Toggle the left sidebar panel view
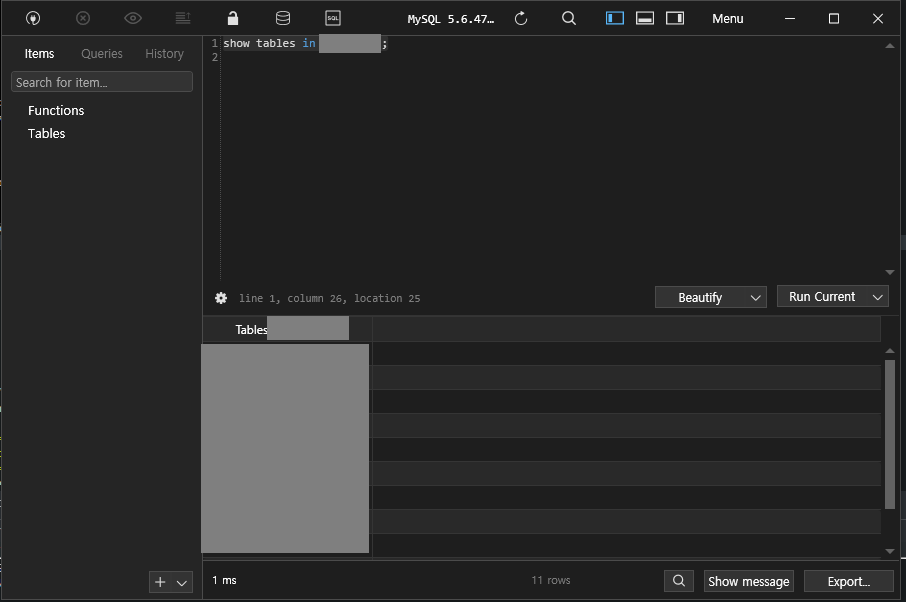Viewport: 906px width, 602px height. pos(614,18)
